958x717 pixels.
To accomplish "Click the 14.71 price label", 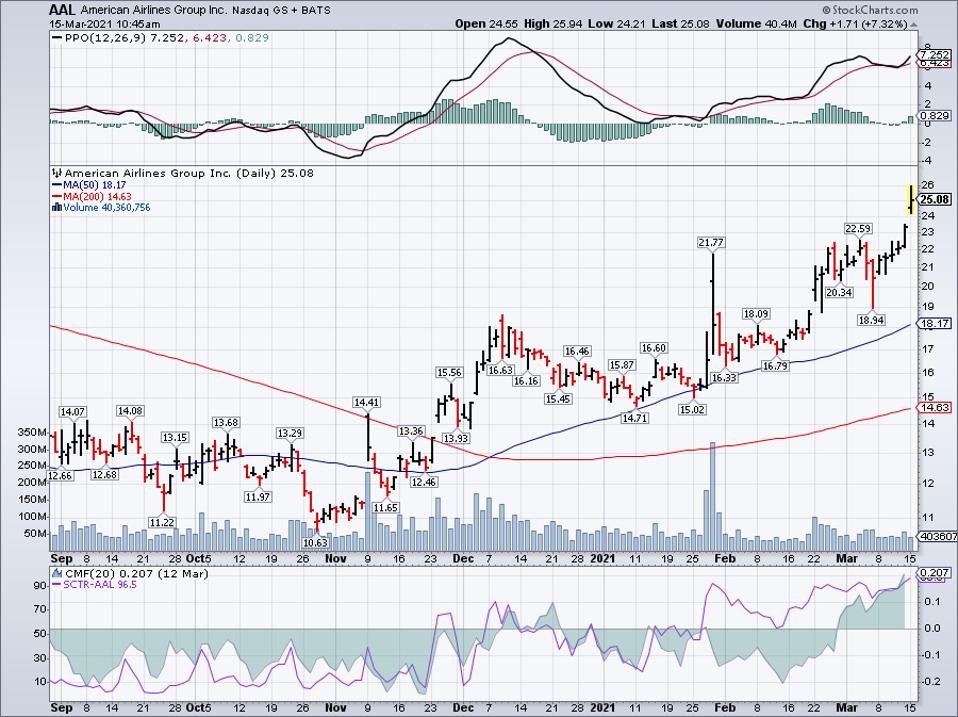I will coord(634,418).
